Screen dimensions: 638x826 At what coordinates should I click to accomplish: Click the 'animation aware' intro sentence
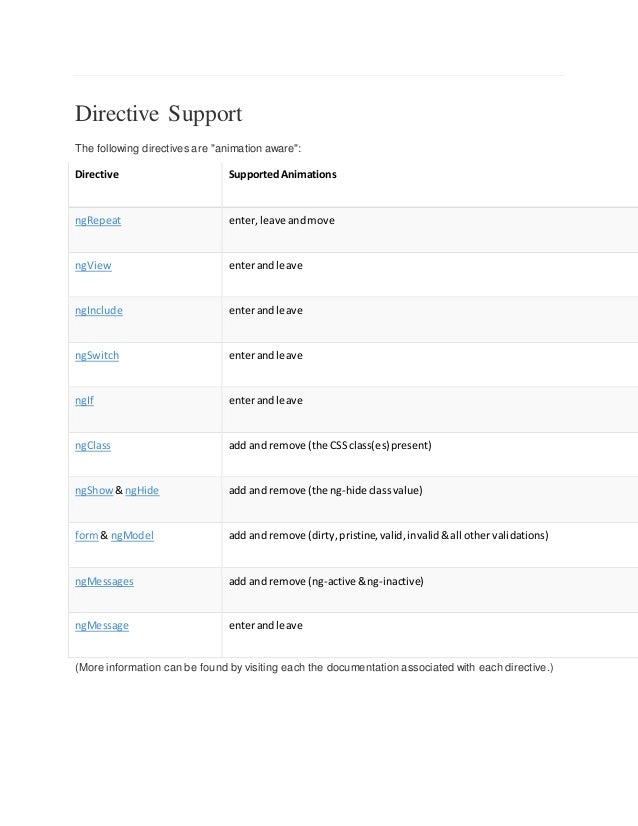188,149
